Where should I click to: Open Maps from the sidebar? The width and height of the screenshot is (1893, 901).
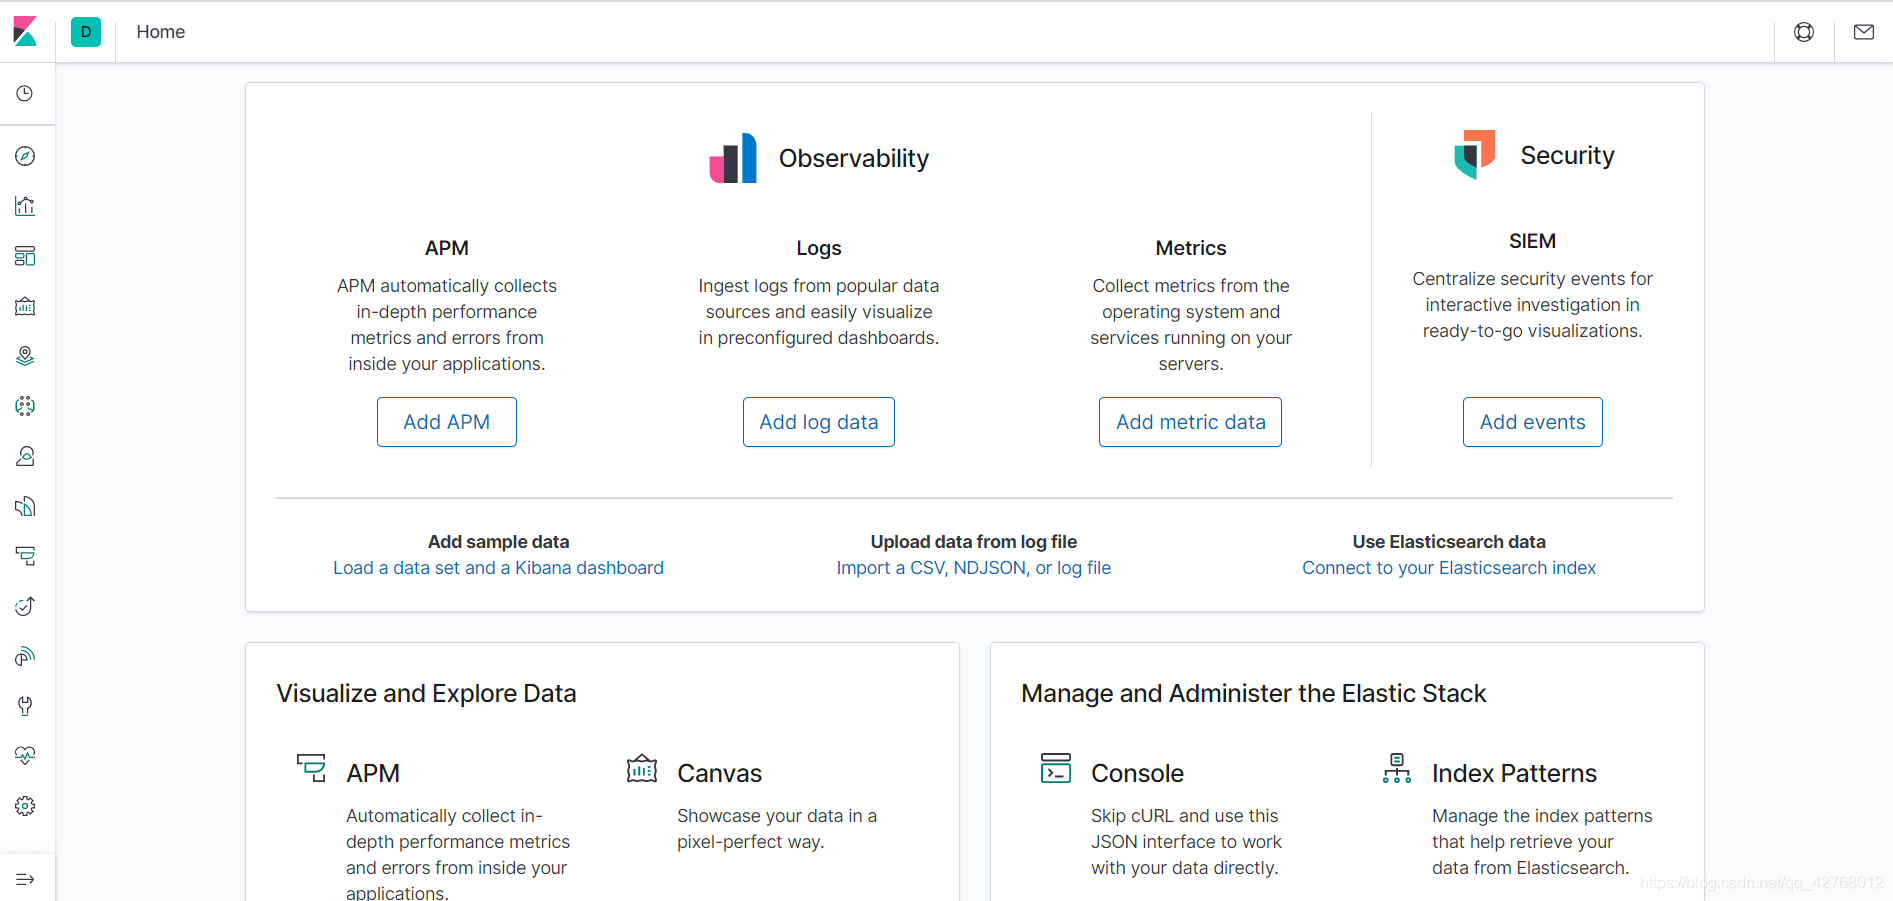(x=25, y=356)
